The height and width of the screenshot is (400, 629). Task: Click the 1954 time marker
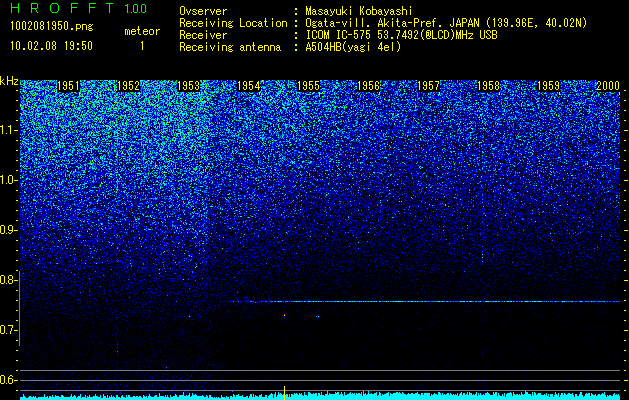tap(248, 86)
